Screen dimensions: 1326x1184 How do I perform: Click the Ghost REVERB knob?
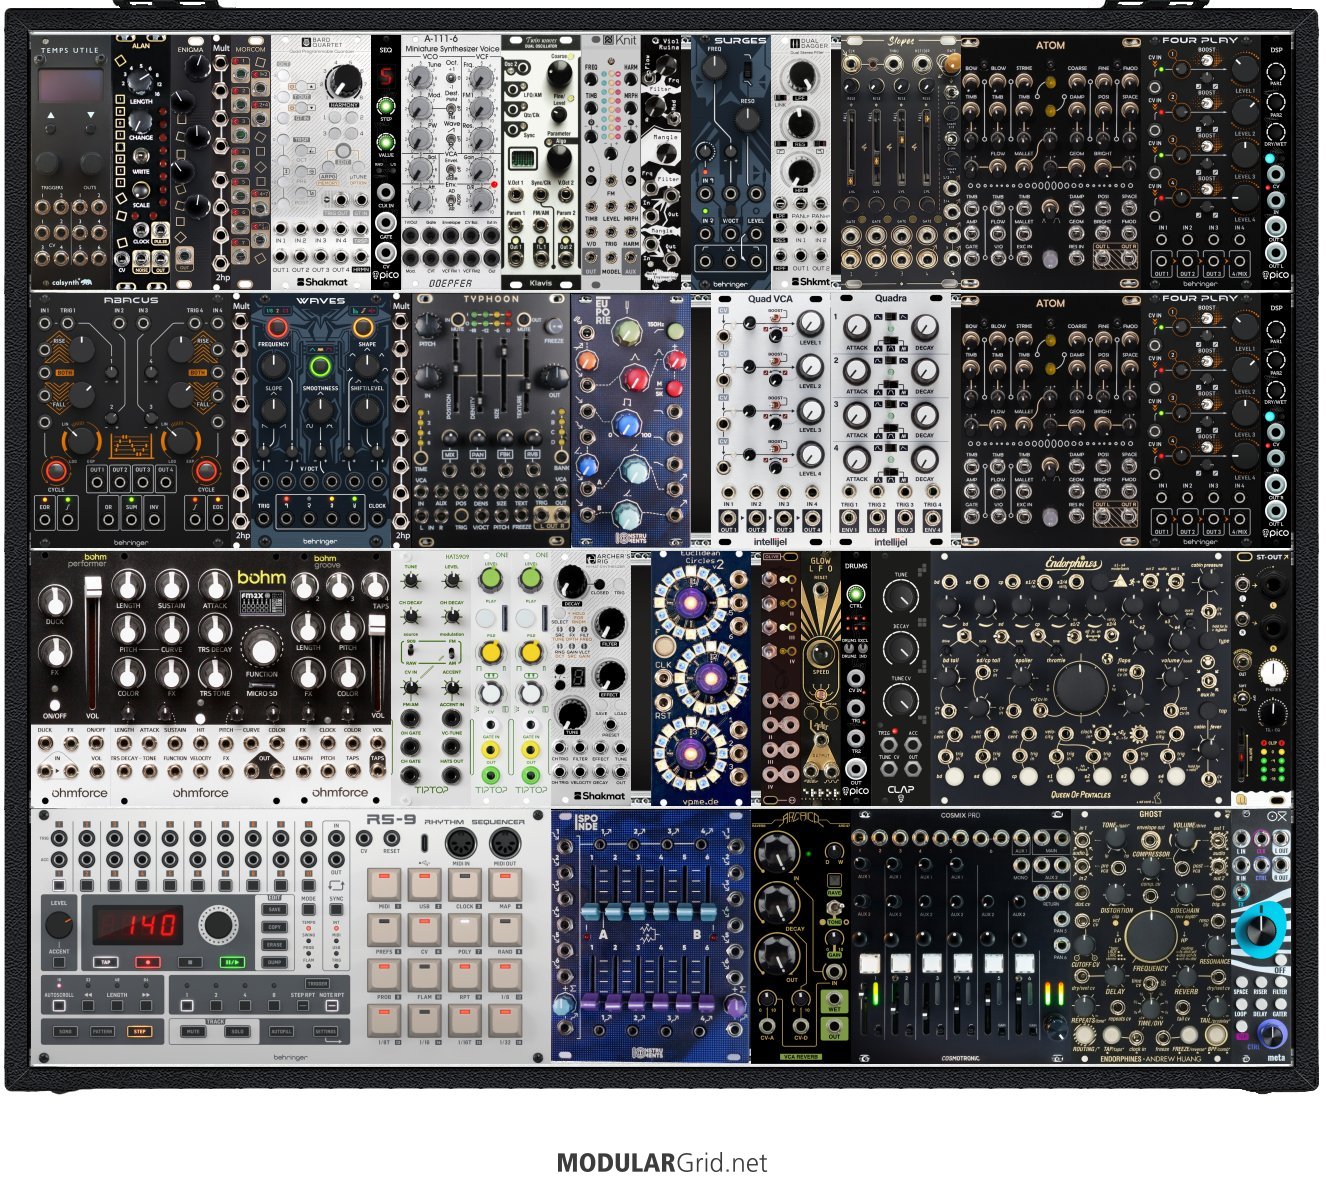[1186, 975]
